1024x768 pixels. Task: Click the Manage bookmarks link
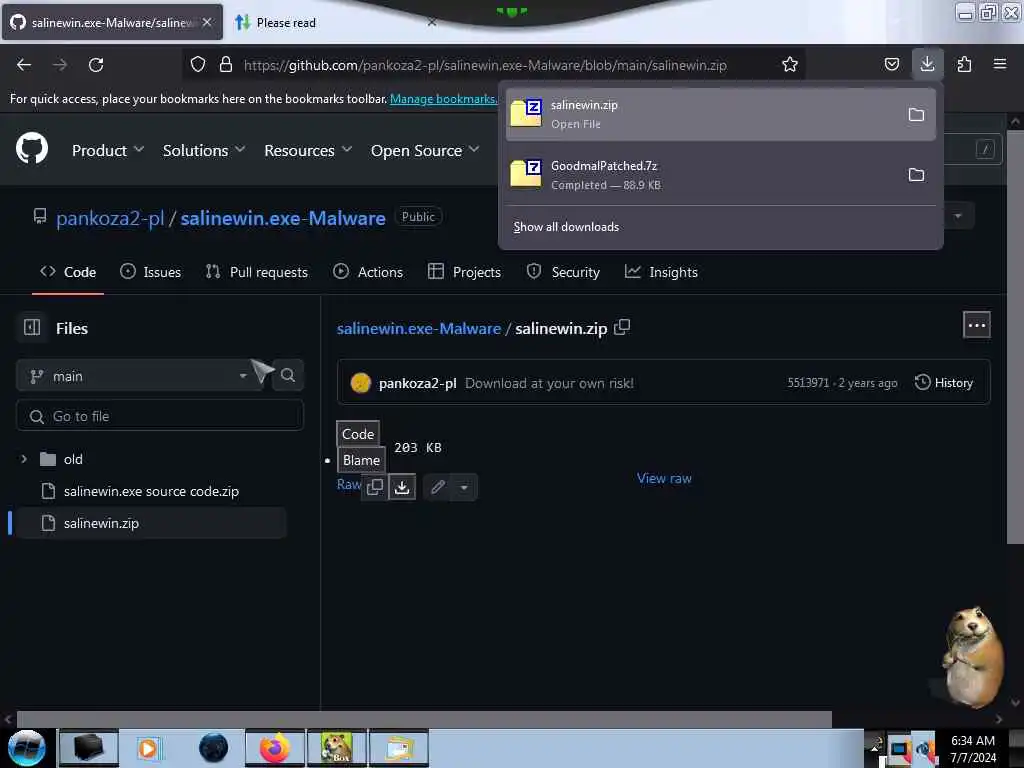click(x=443, y=99)
